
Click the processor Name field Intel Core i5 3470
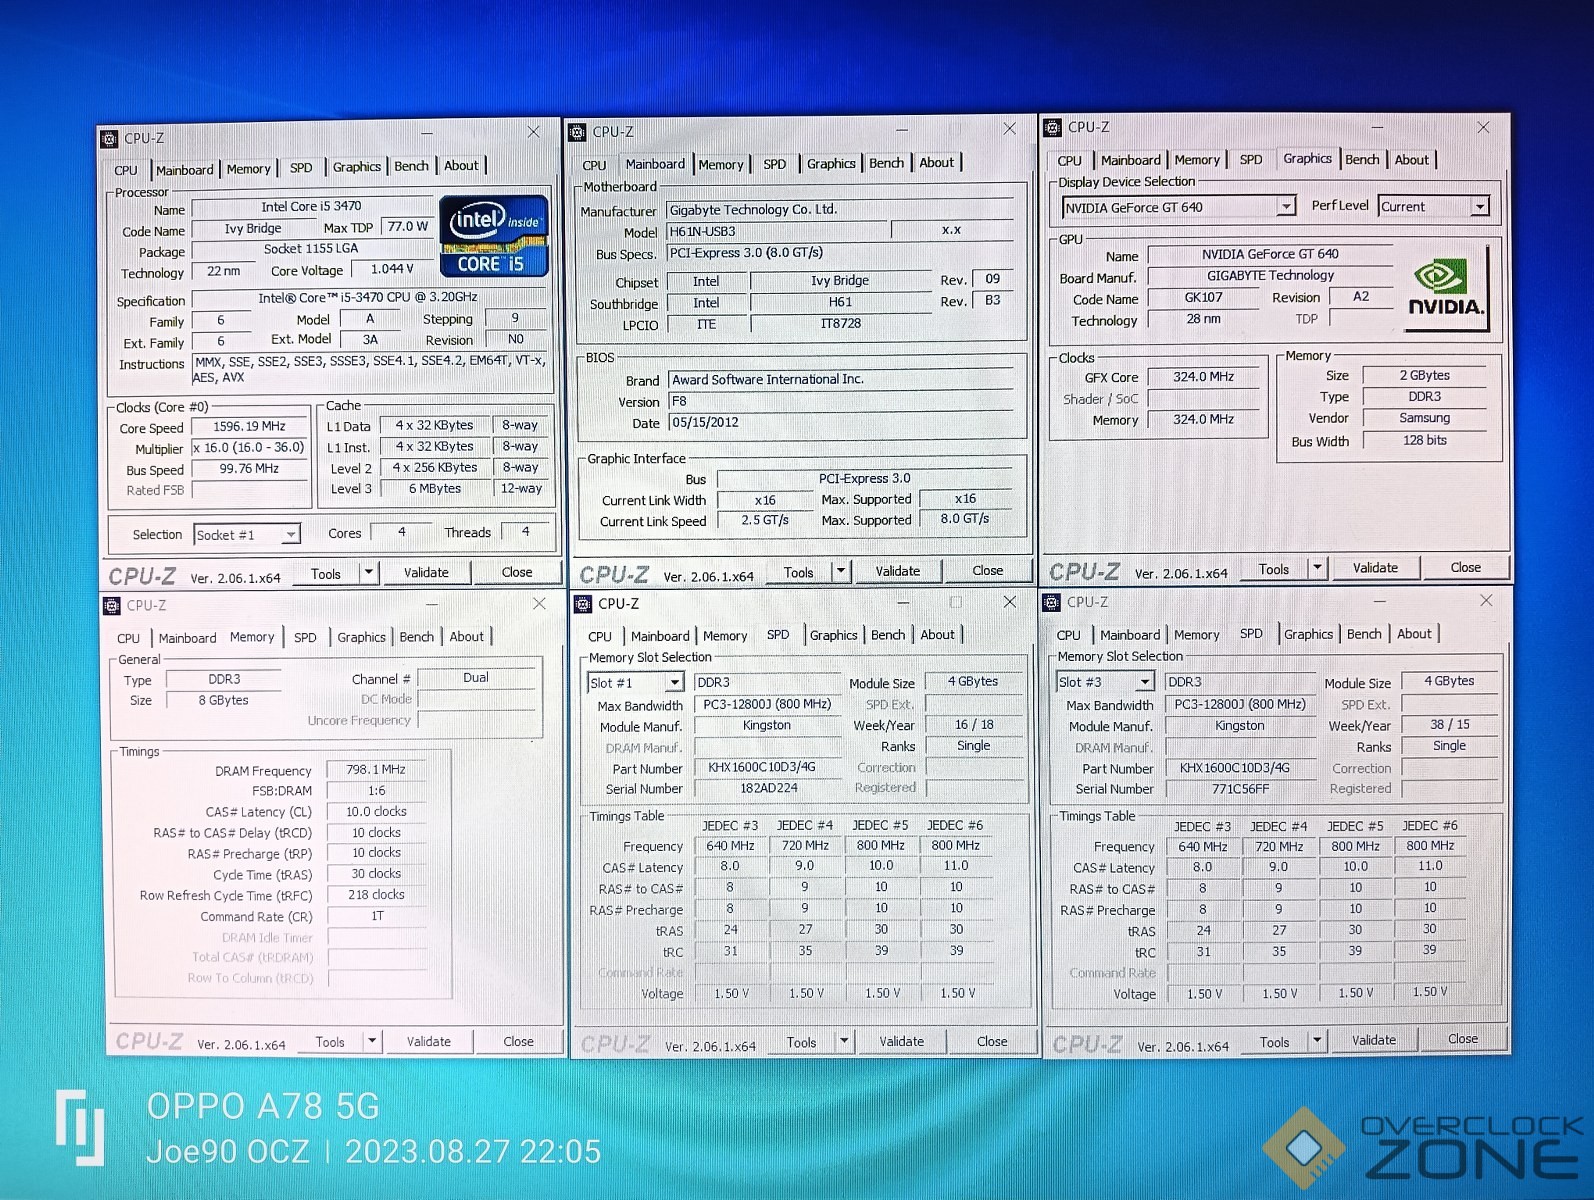[x=312, y=207]
